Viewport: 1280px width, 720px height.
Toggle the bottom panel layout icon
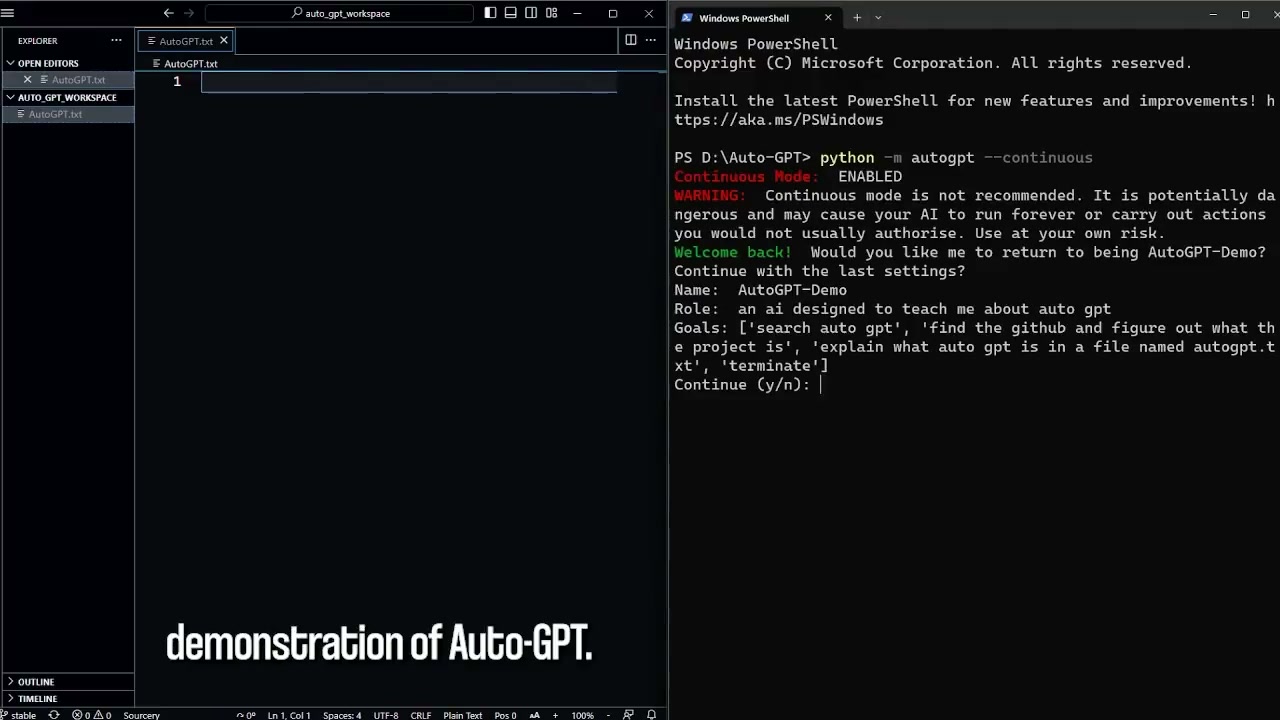(x=510, y=13)
